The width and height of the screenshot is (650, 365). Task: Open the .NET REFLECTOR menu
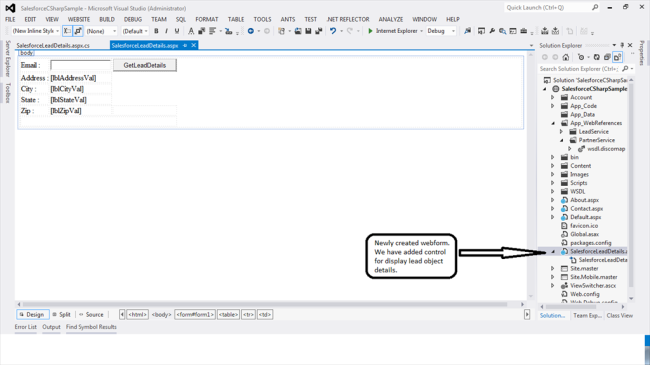[x=348, y=19]
